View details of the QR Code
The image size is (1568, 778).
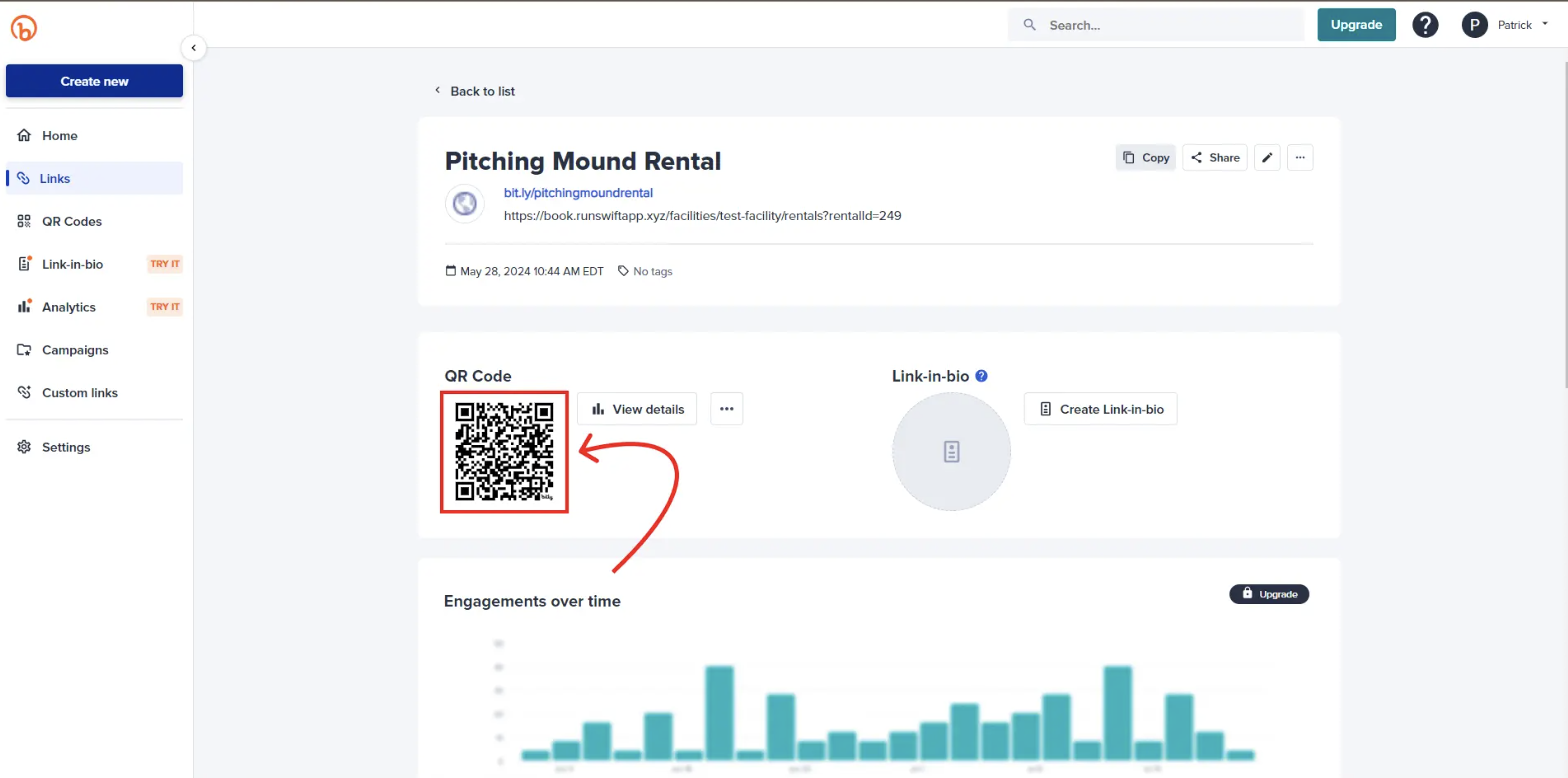[637, 409]
